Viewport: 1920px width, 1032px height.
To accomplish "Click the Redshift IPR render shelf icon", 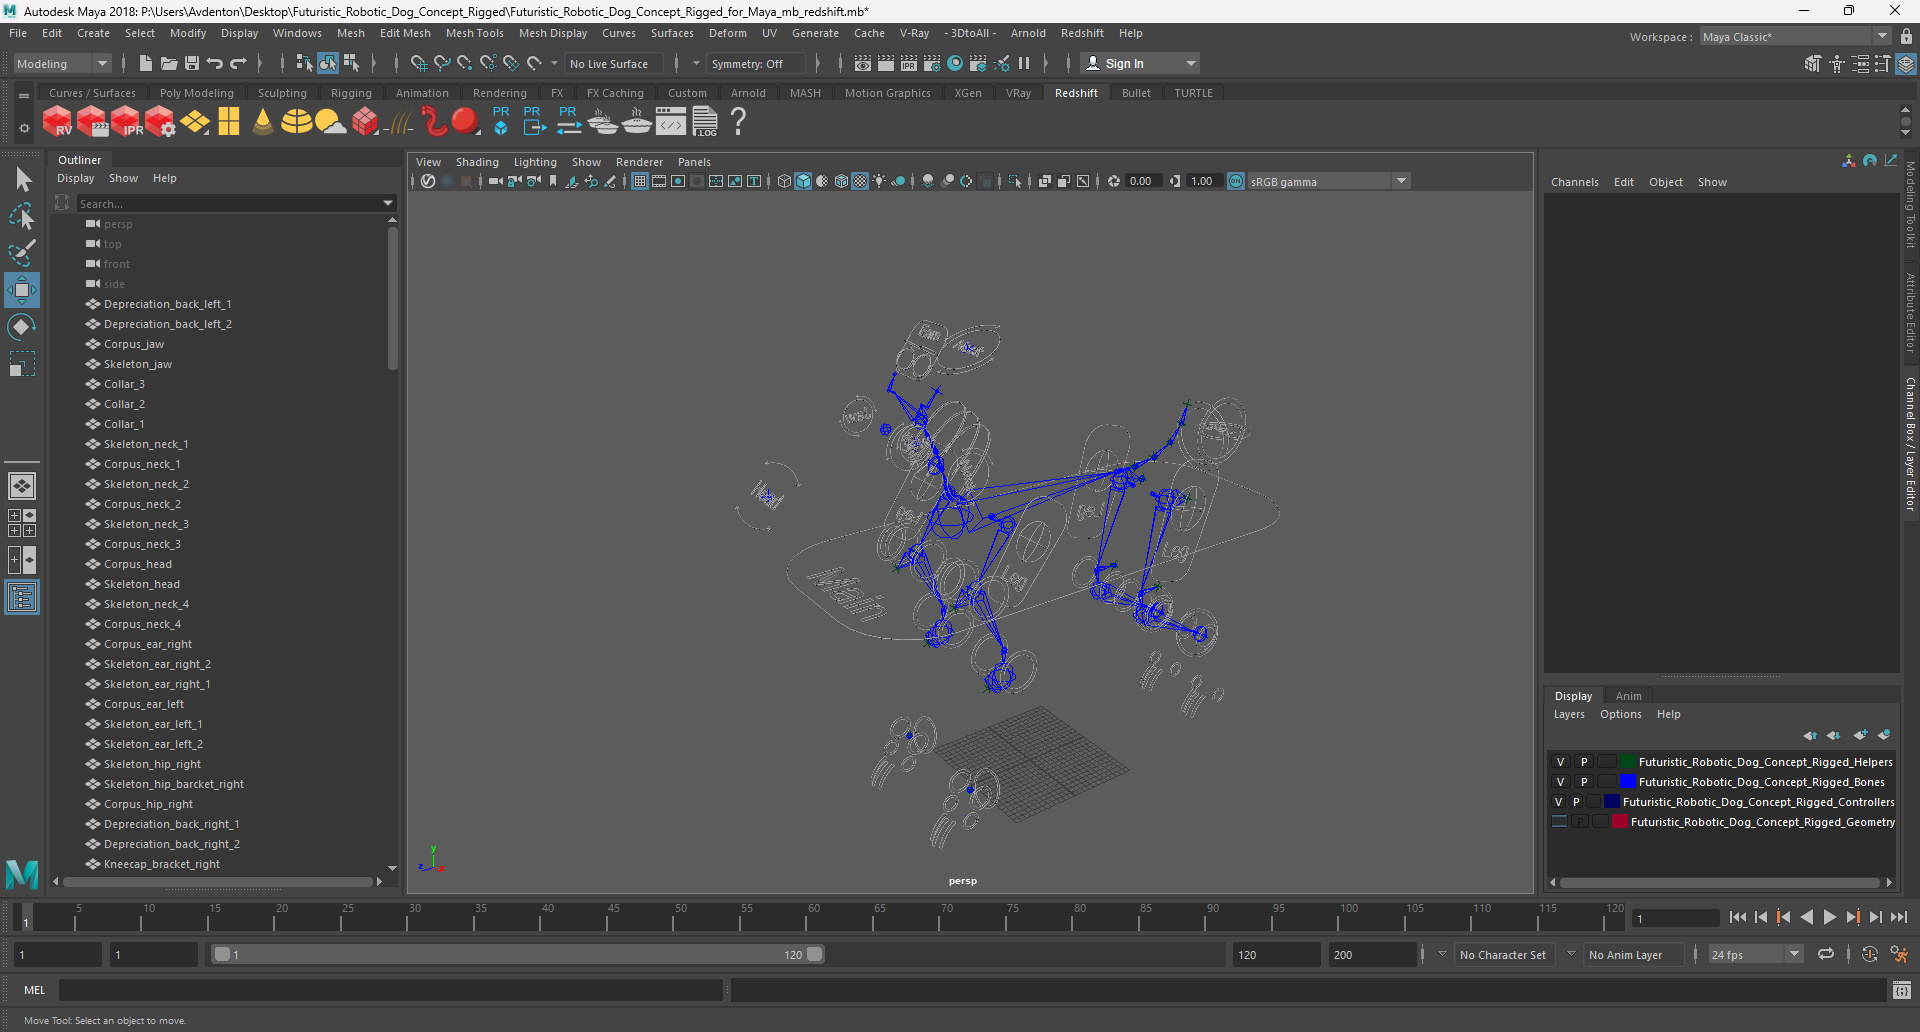I will 125,122.
